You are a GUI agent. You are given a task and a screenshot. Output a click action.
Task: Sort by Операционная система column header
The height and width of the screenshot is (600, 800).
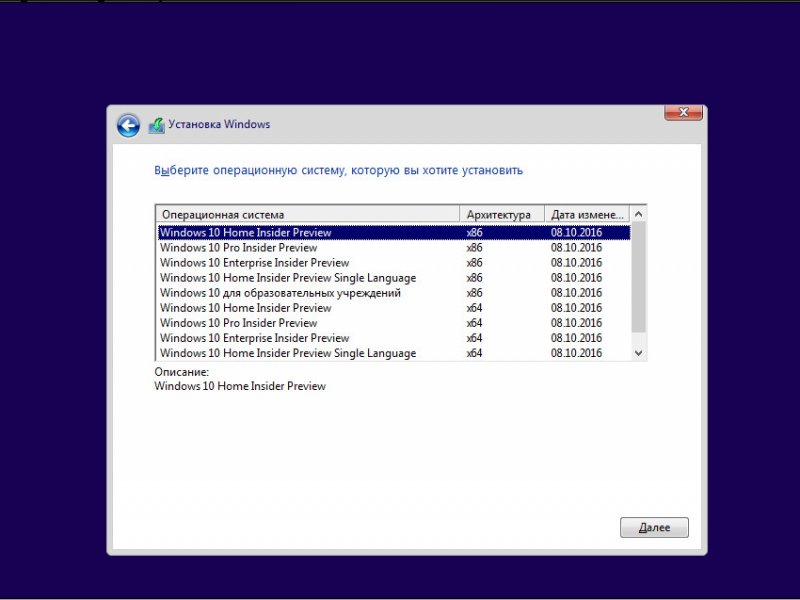[308, 214]
